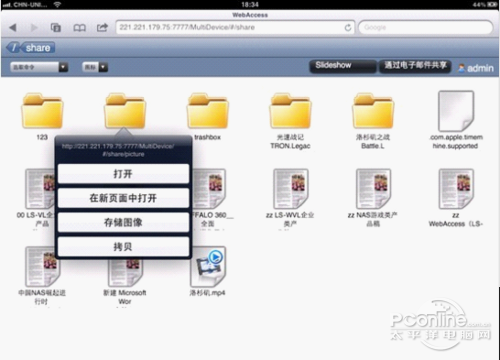Open the Safari bookmarks book icon
500x360 pixels.
(79, 28)
